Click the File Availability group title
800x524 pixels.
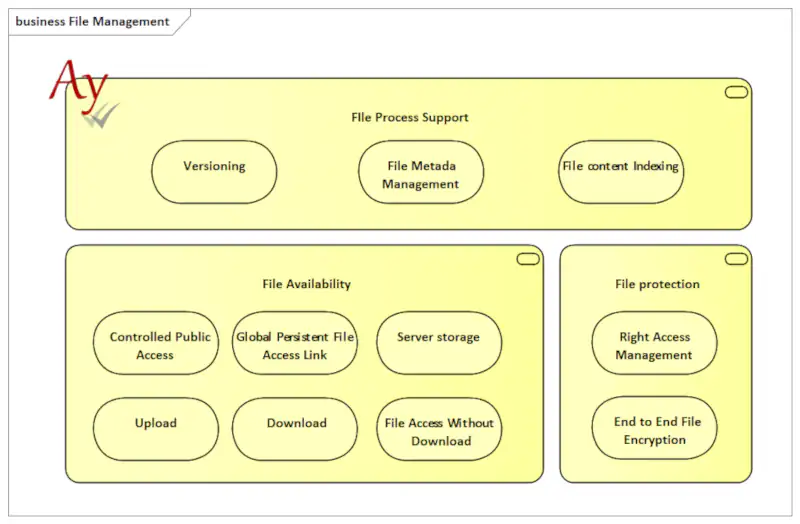pyautogui.click(x=307, y=284)
